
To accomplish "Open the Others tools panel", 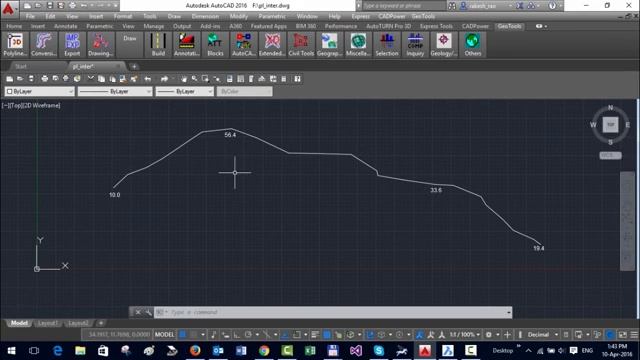I will tap(473, 45).
